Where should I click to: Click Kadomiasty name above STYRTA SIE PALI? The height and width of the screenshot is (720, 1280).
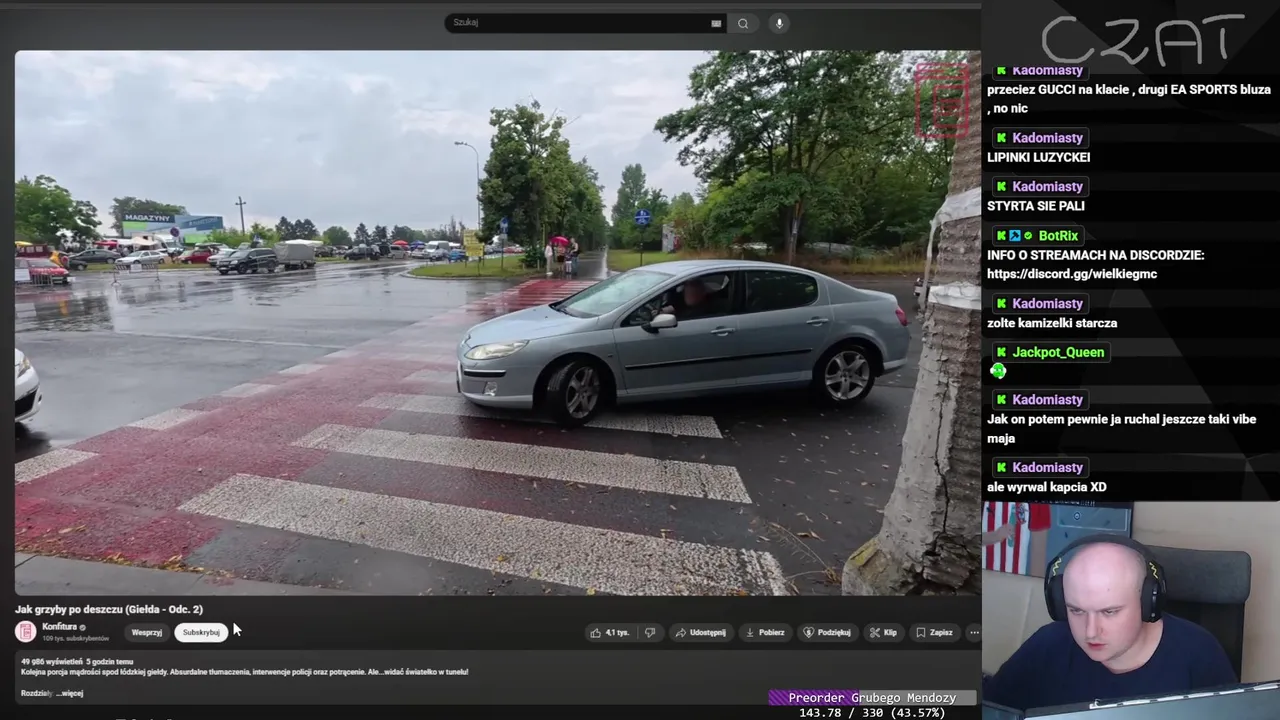pyautogui.click(x=1047, y=187)
